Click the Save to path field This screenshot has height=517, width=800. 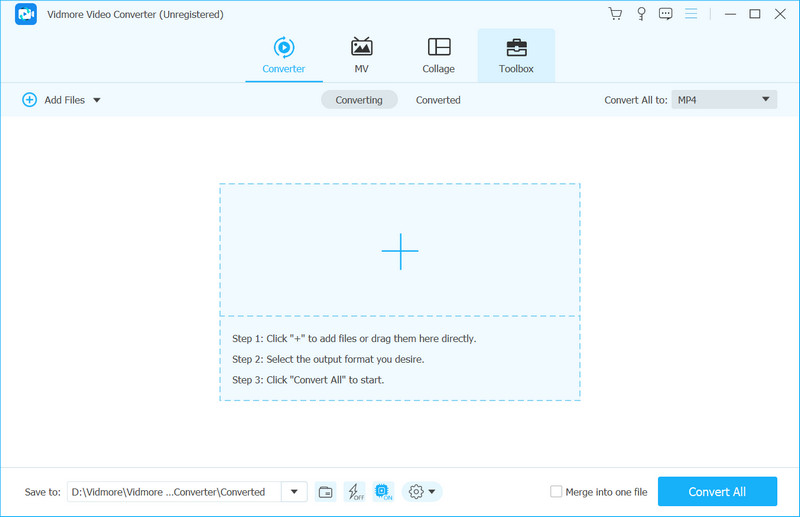tap(174, 492)
